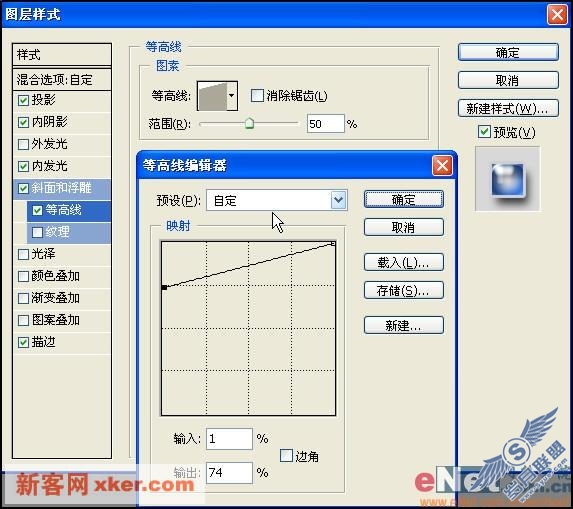Click 取消 in the contour editor
The image size is (573, 509).
[x=404, y=228]
